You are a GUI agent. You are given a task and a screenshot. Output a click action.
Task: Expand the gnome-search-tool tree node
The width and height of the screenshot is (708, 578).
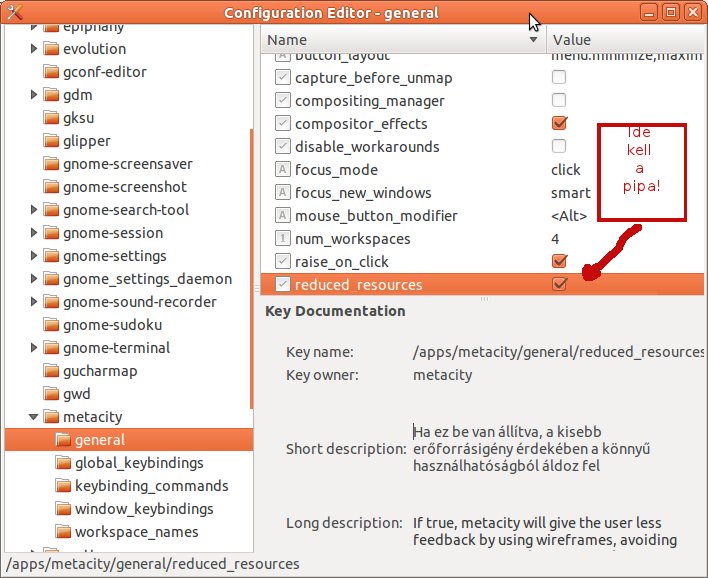click(33, 210)
